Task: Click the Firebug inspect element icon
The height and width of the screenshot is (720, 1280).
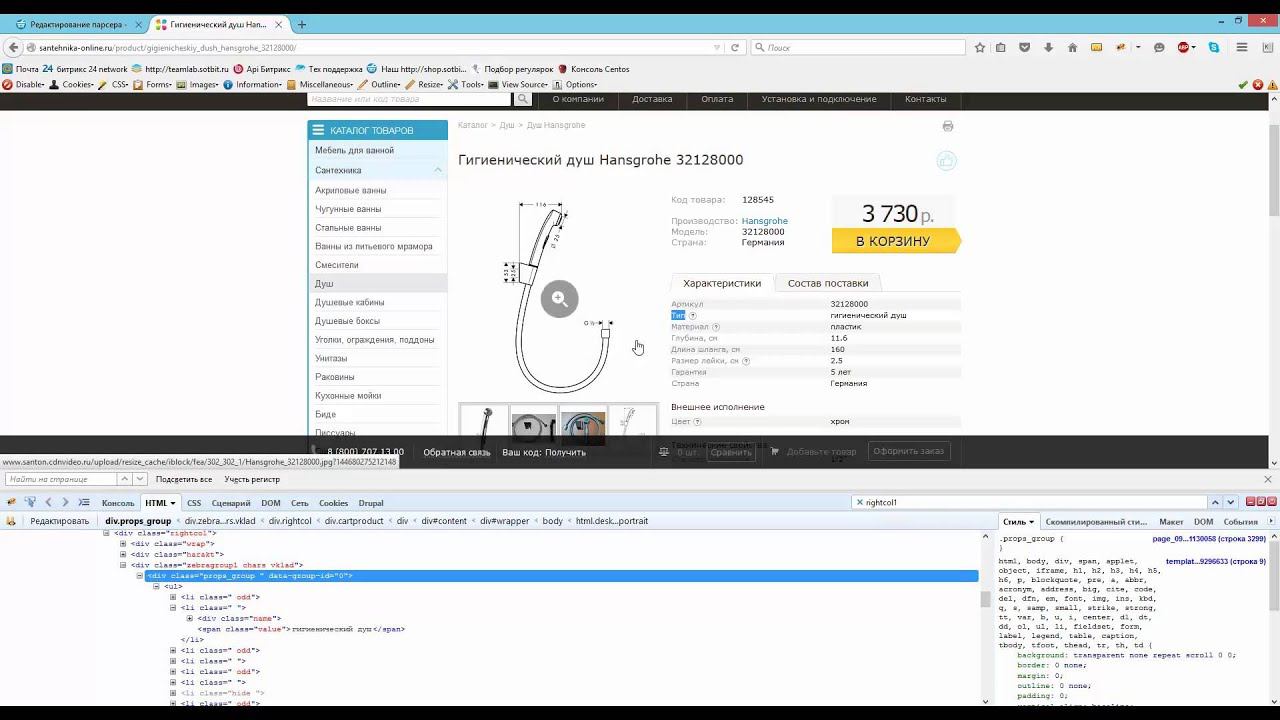Action: click(30, 502)
